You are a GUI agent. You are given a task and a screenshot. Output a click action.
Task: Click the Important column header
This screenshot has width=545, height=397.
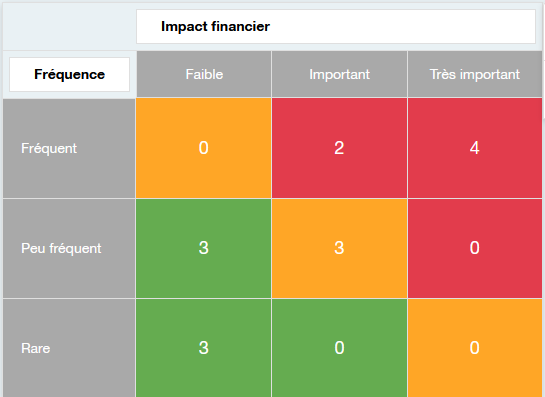pos(339,74)
